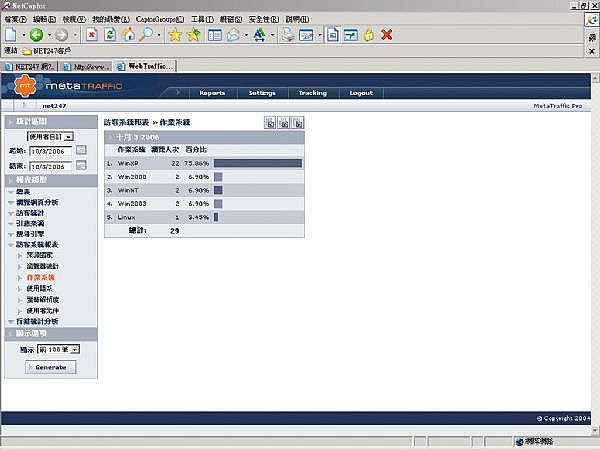Click the red X toolbar icon
Screen dimensions: 600x450
(x=386, y=35)
